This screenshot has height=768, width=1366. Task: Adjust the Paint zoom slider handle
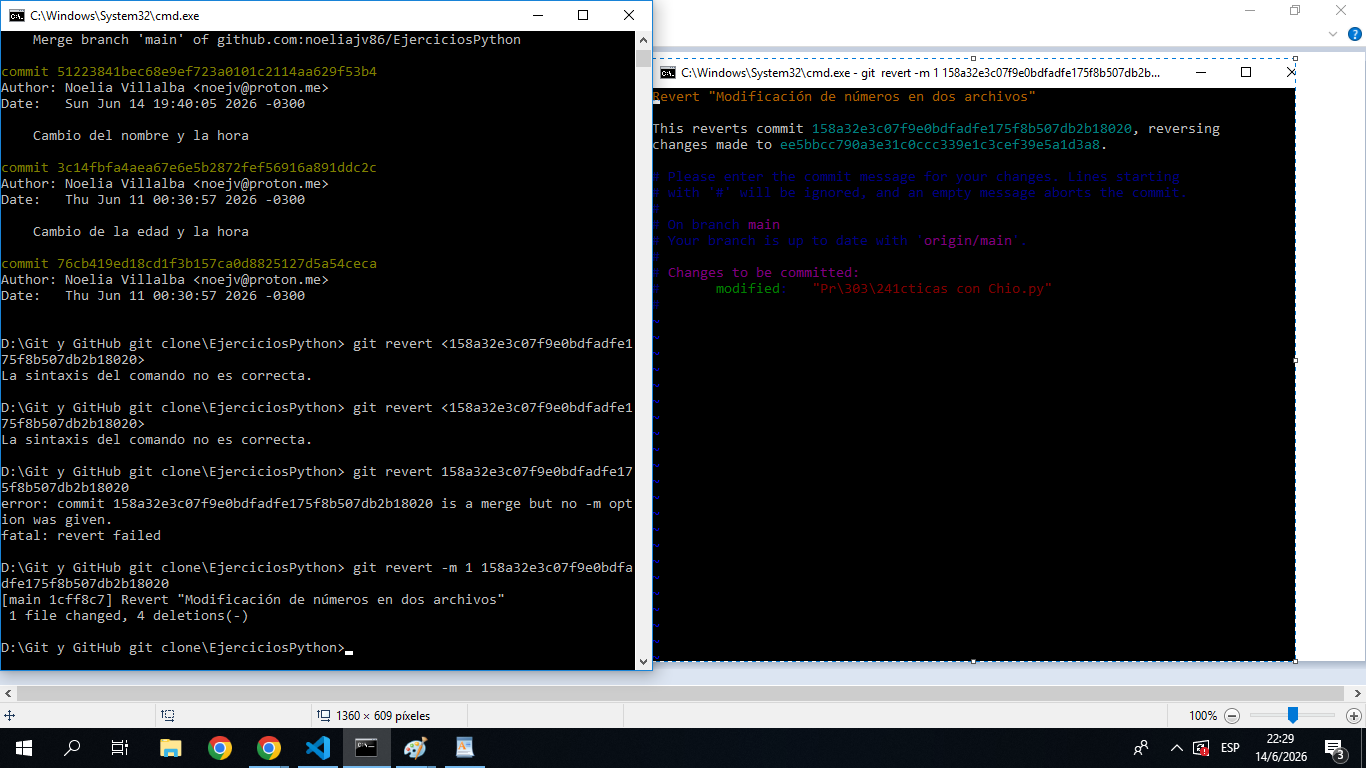[x=1293, y=716]
